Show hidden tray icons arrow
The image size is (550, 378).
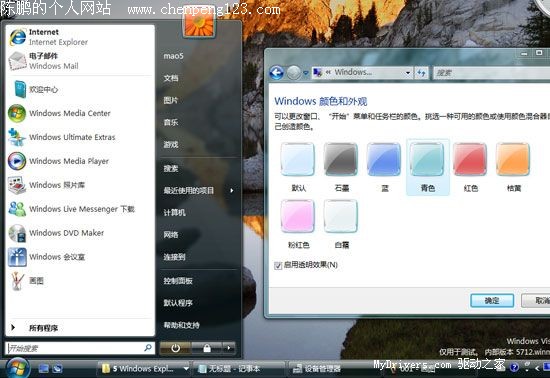537,367
